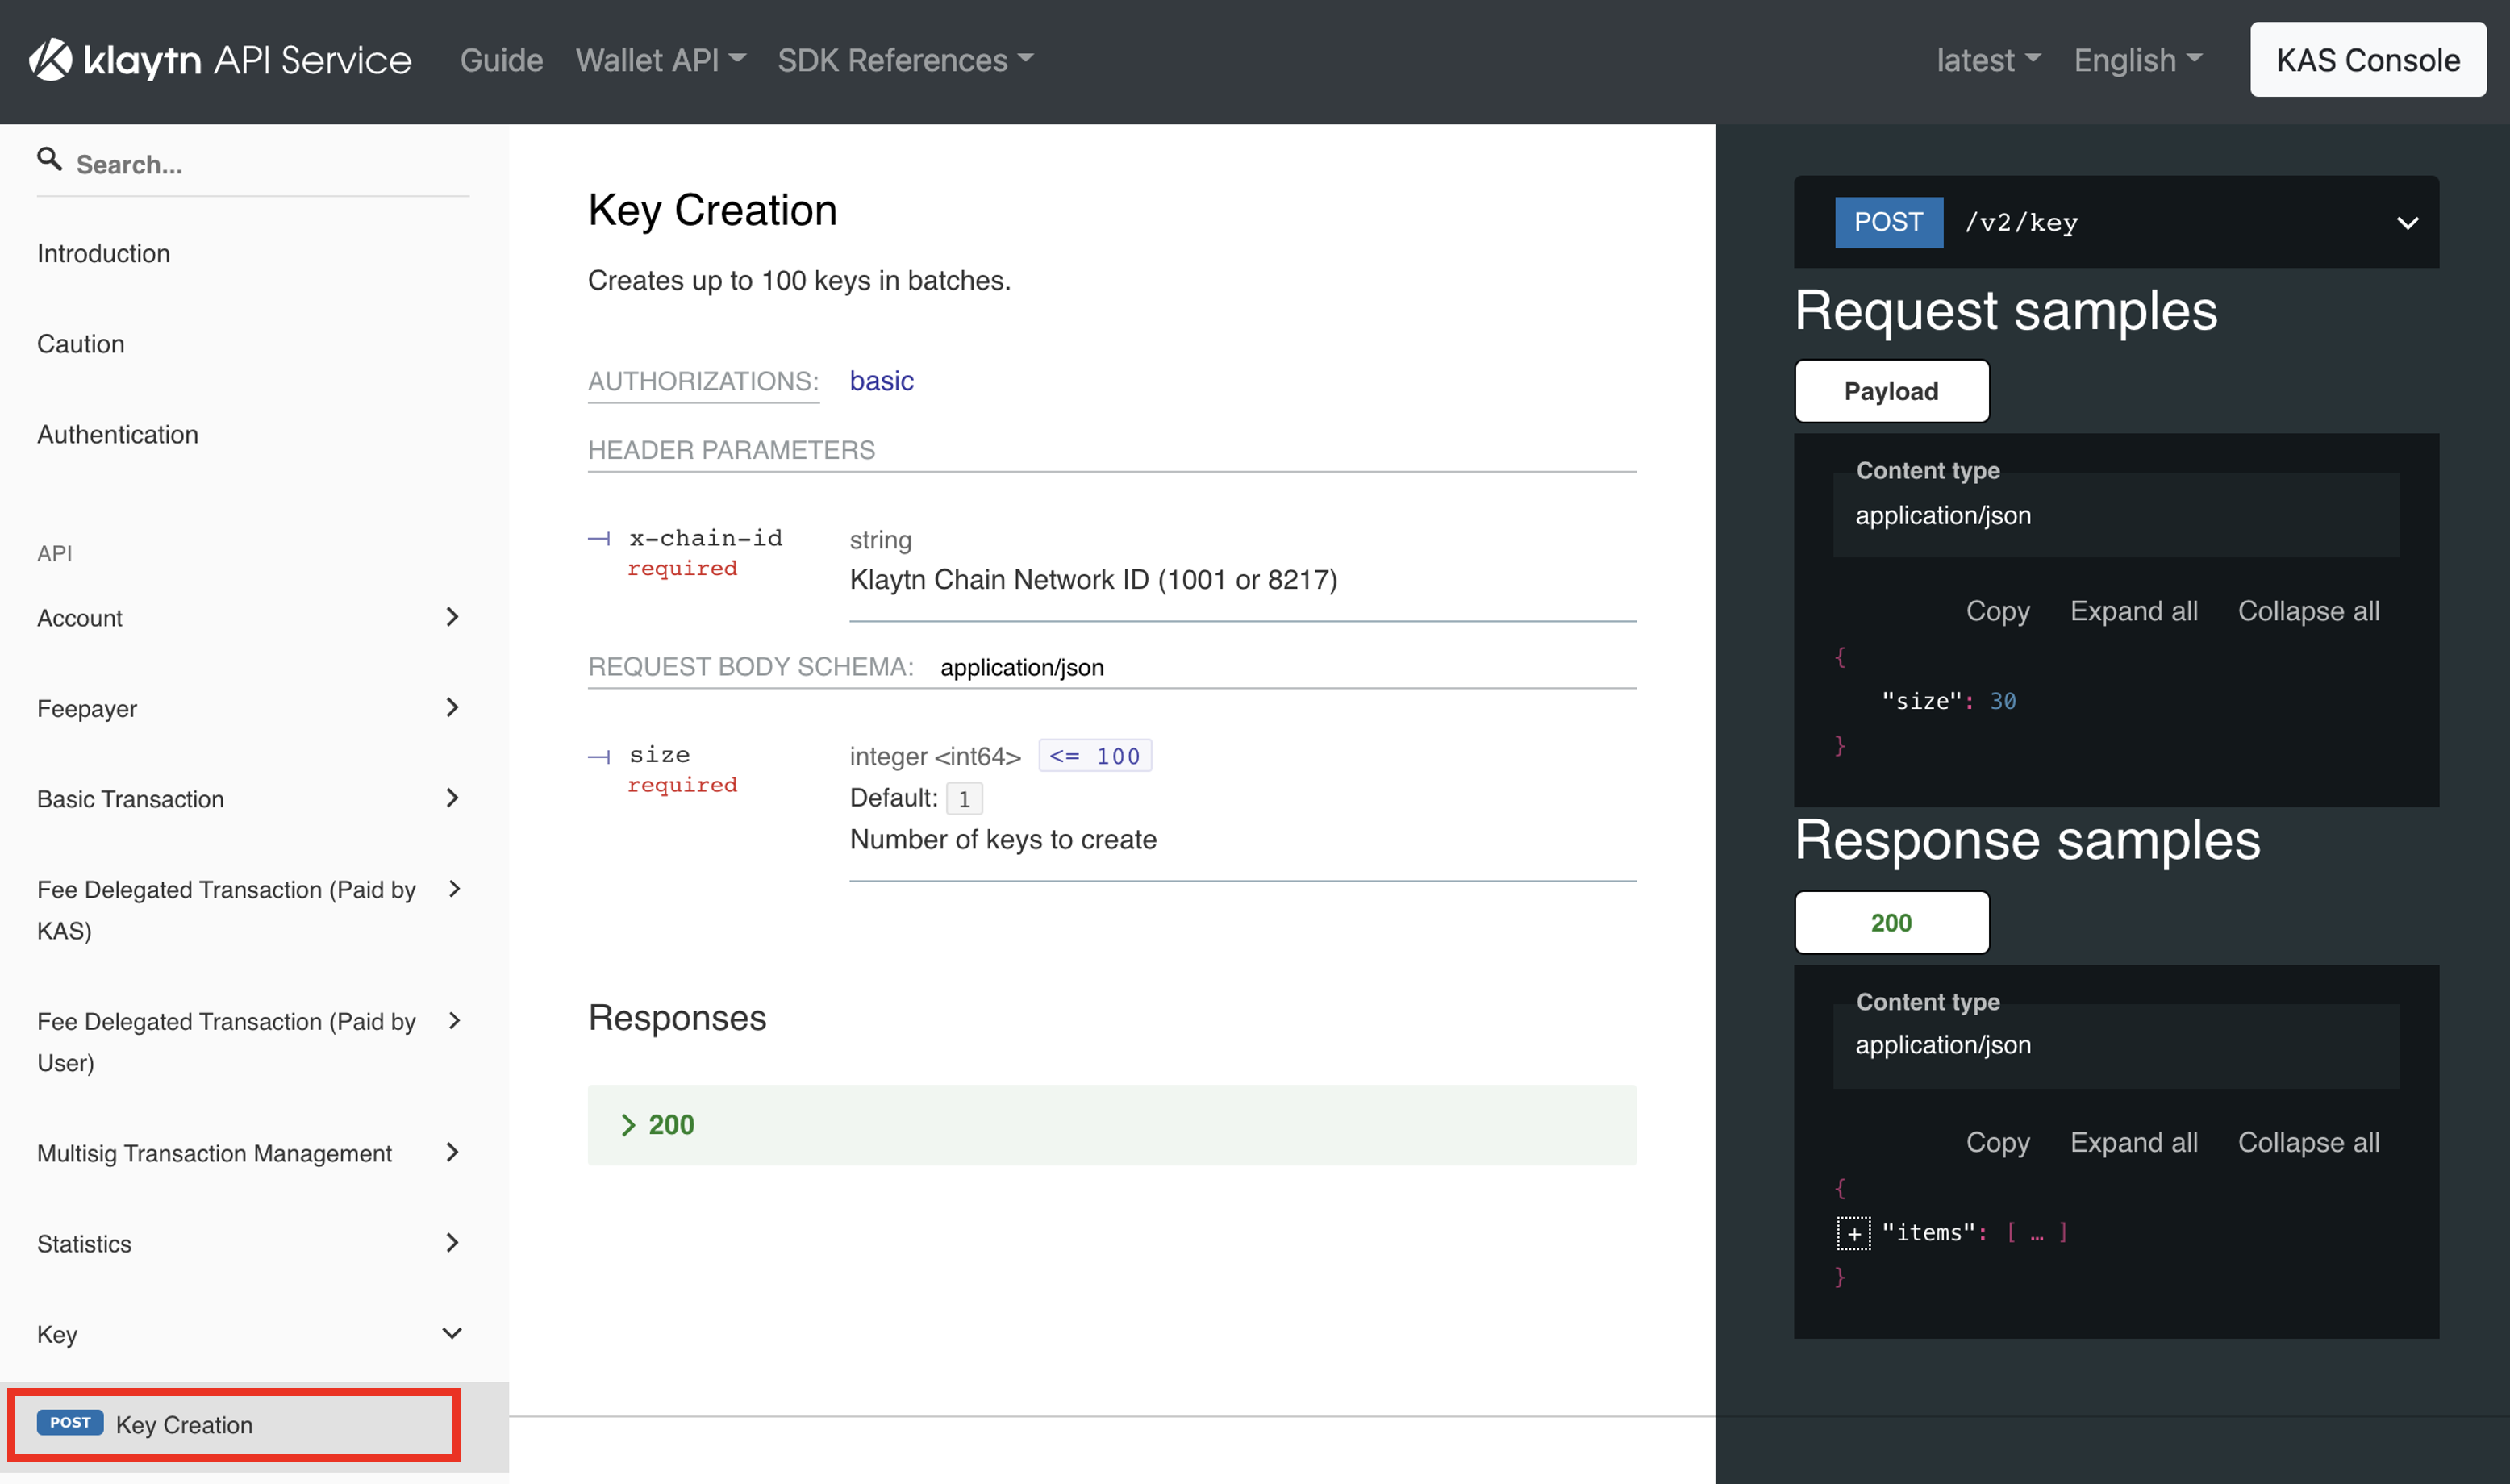Open the SDK References dropdown

coord(905,60)
